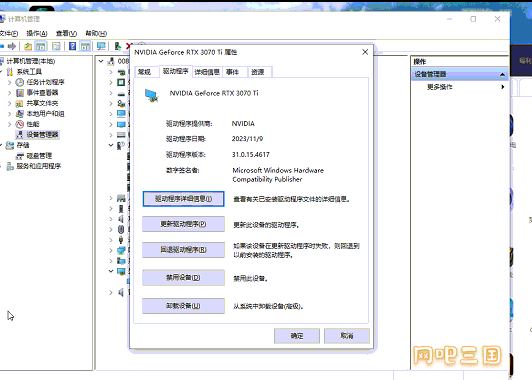Dismiss dialog with the 取消 button
The height and width of the screenshot is (380, 532).
pyautogui.click(x=347, y=336)
